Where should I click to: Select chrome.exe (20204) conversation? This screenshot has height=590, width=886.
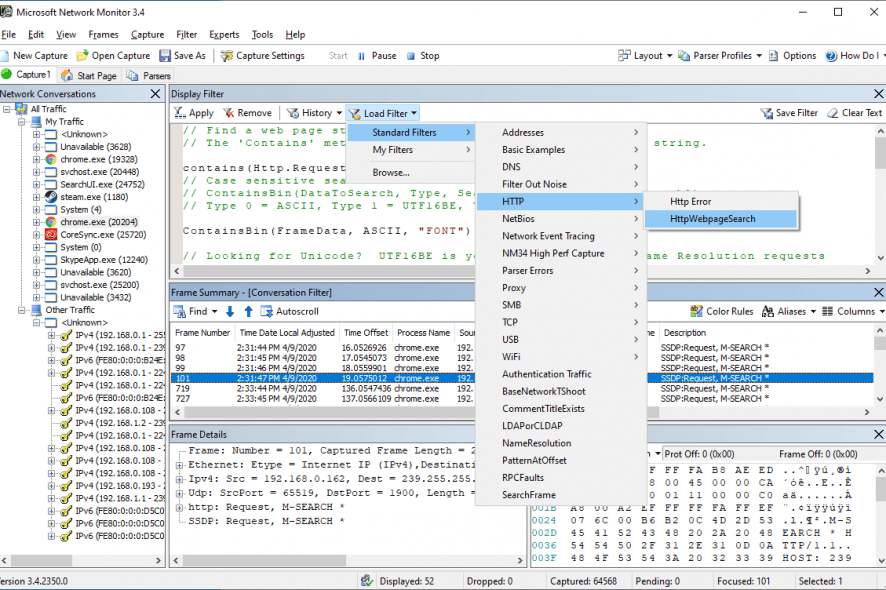[99, 222]
